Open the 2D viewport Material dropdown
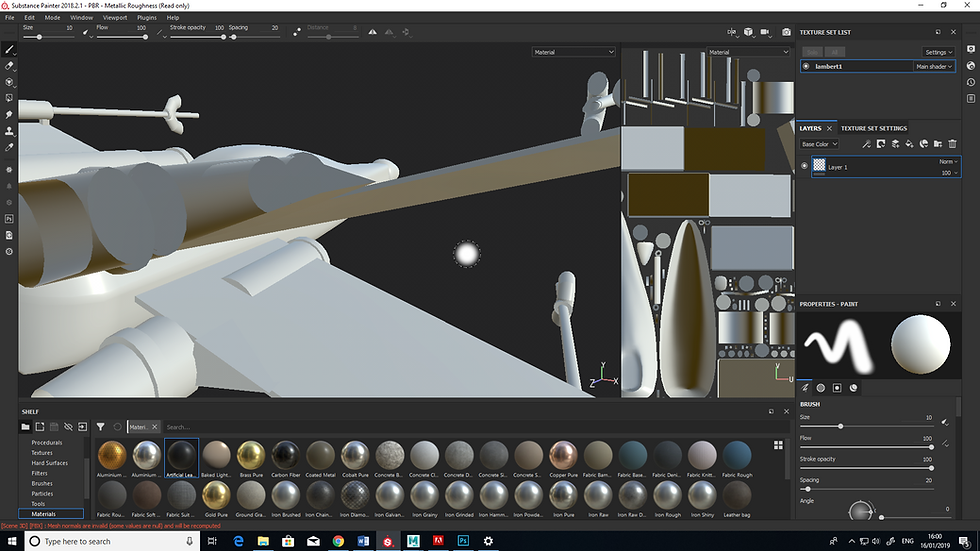Viewport: 980px width, 551px height. coord(748,52)
